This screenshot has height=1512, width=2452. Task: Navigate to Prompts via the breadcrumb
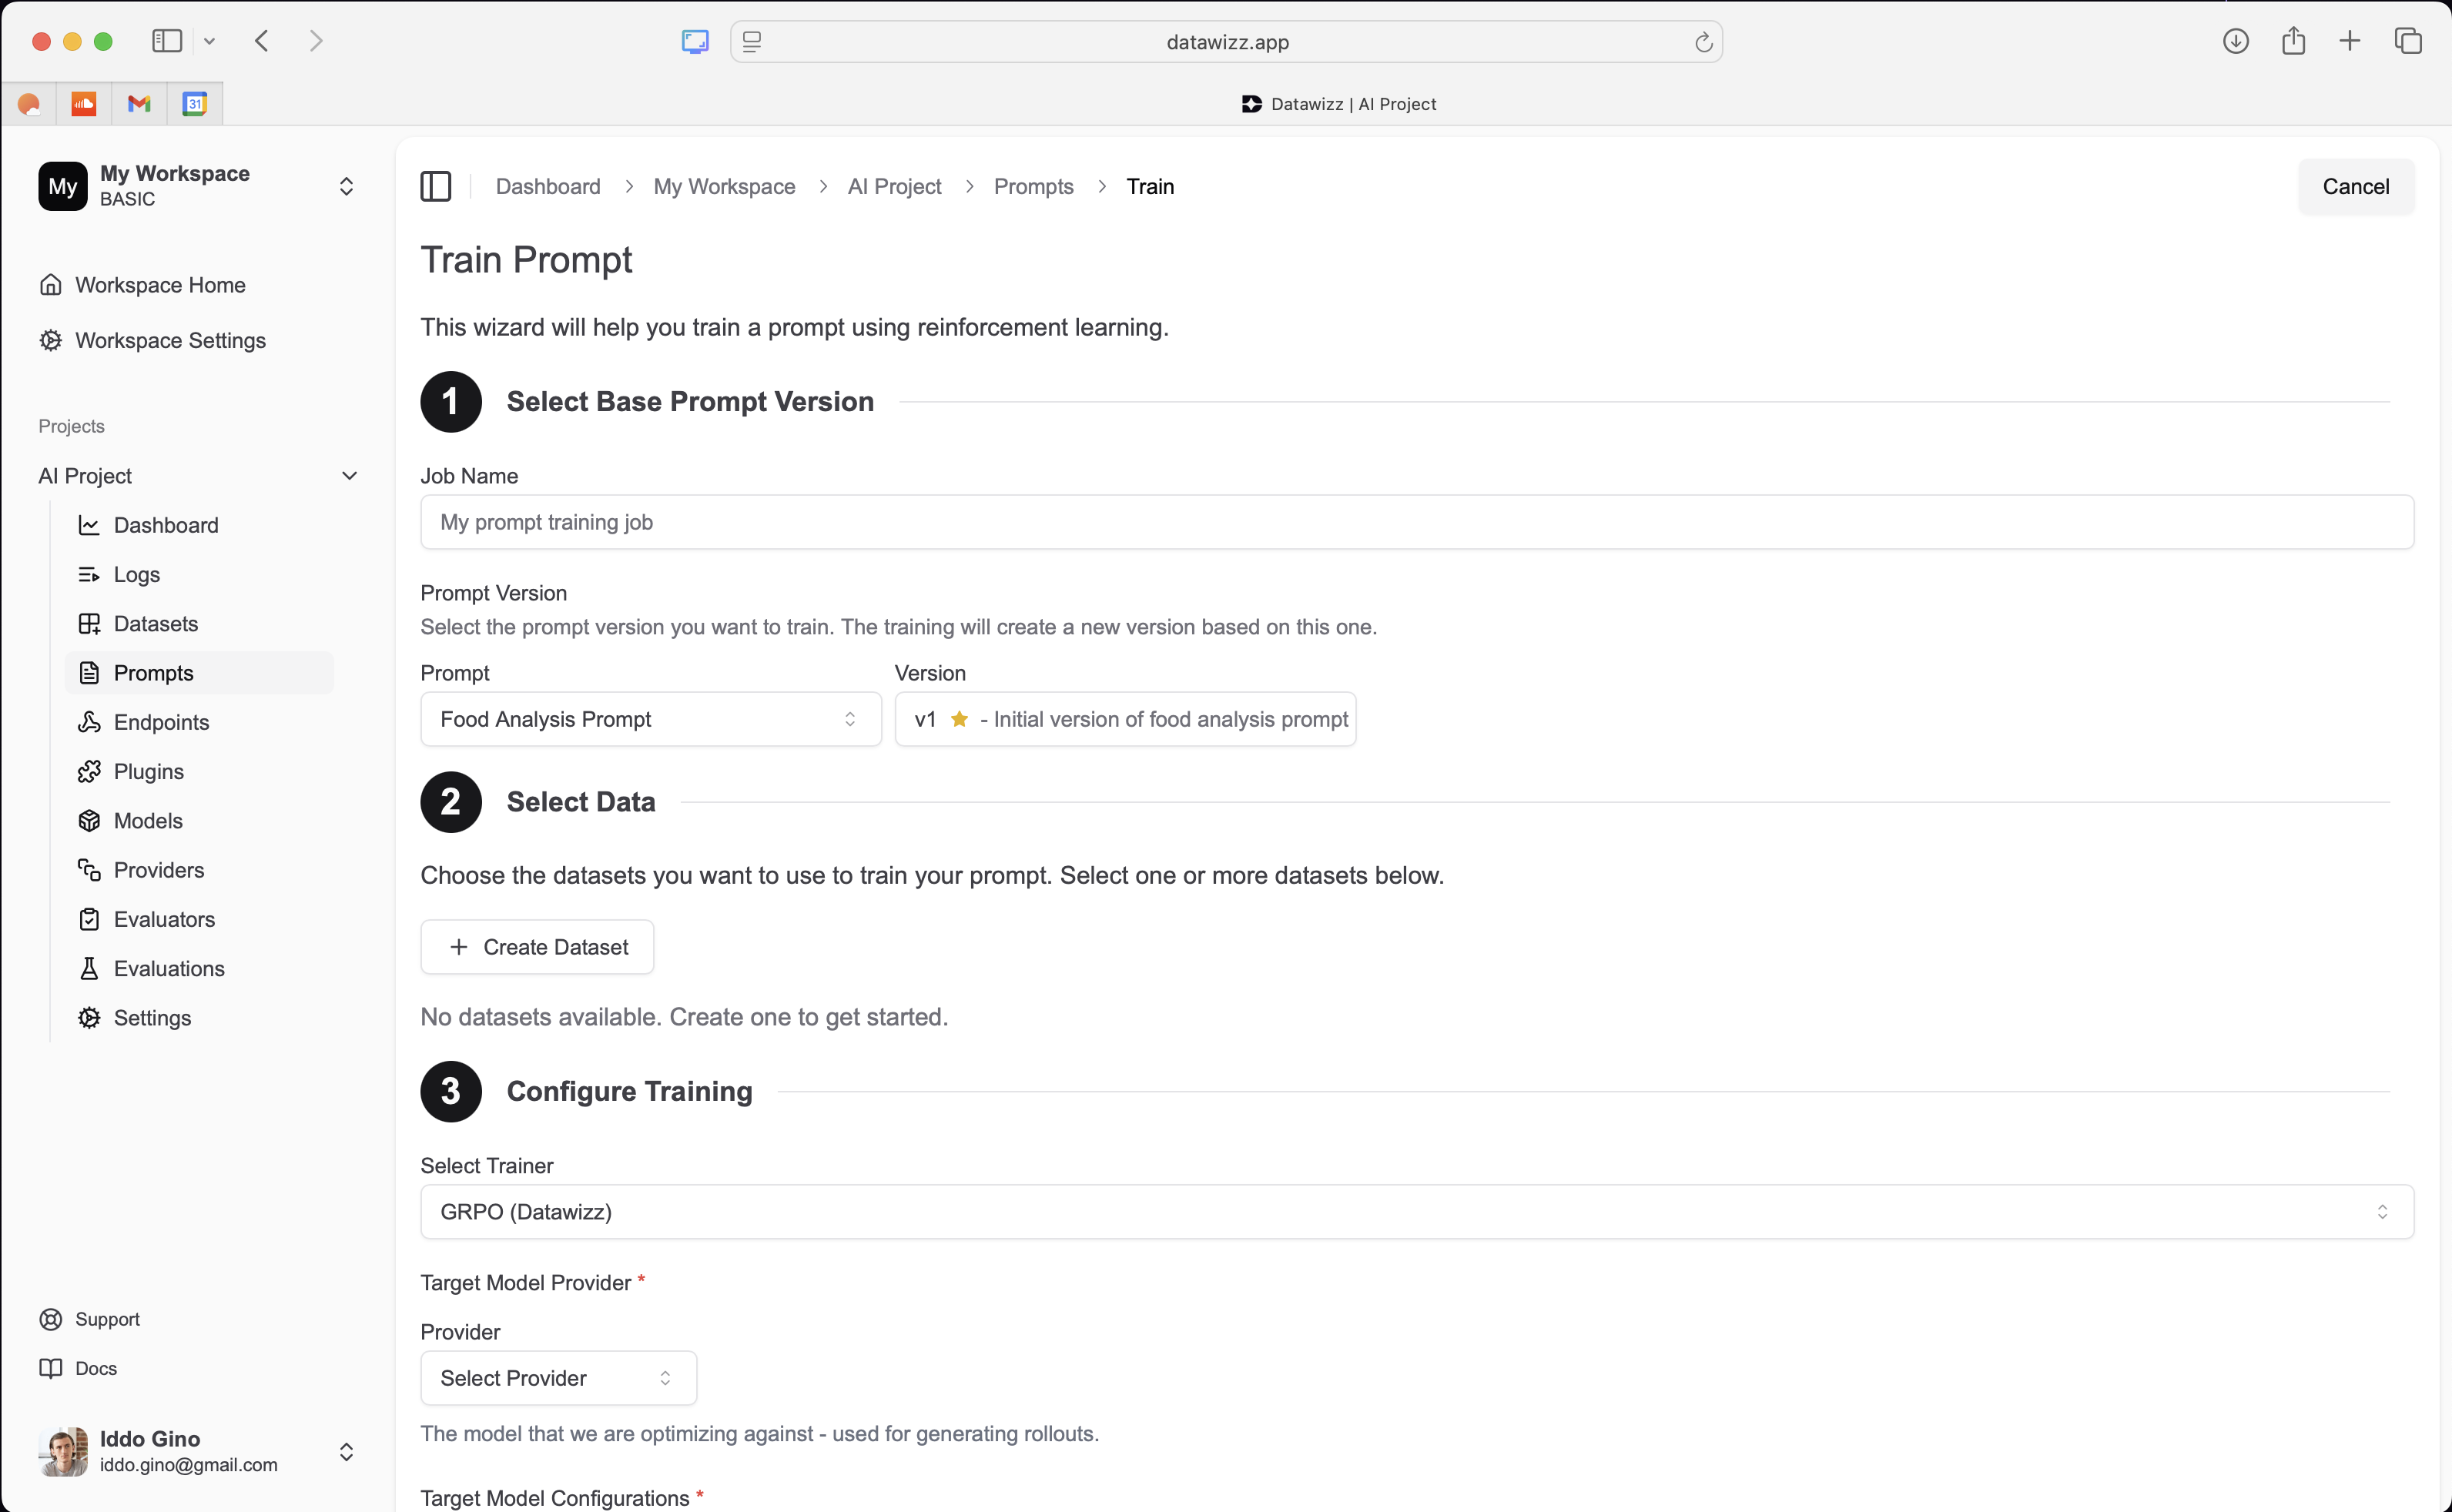[x=1033, y=186]
